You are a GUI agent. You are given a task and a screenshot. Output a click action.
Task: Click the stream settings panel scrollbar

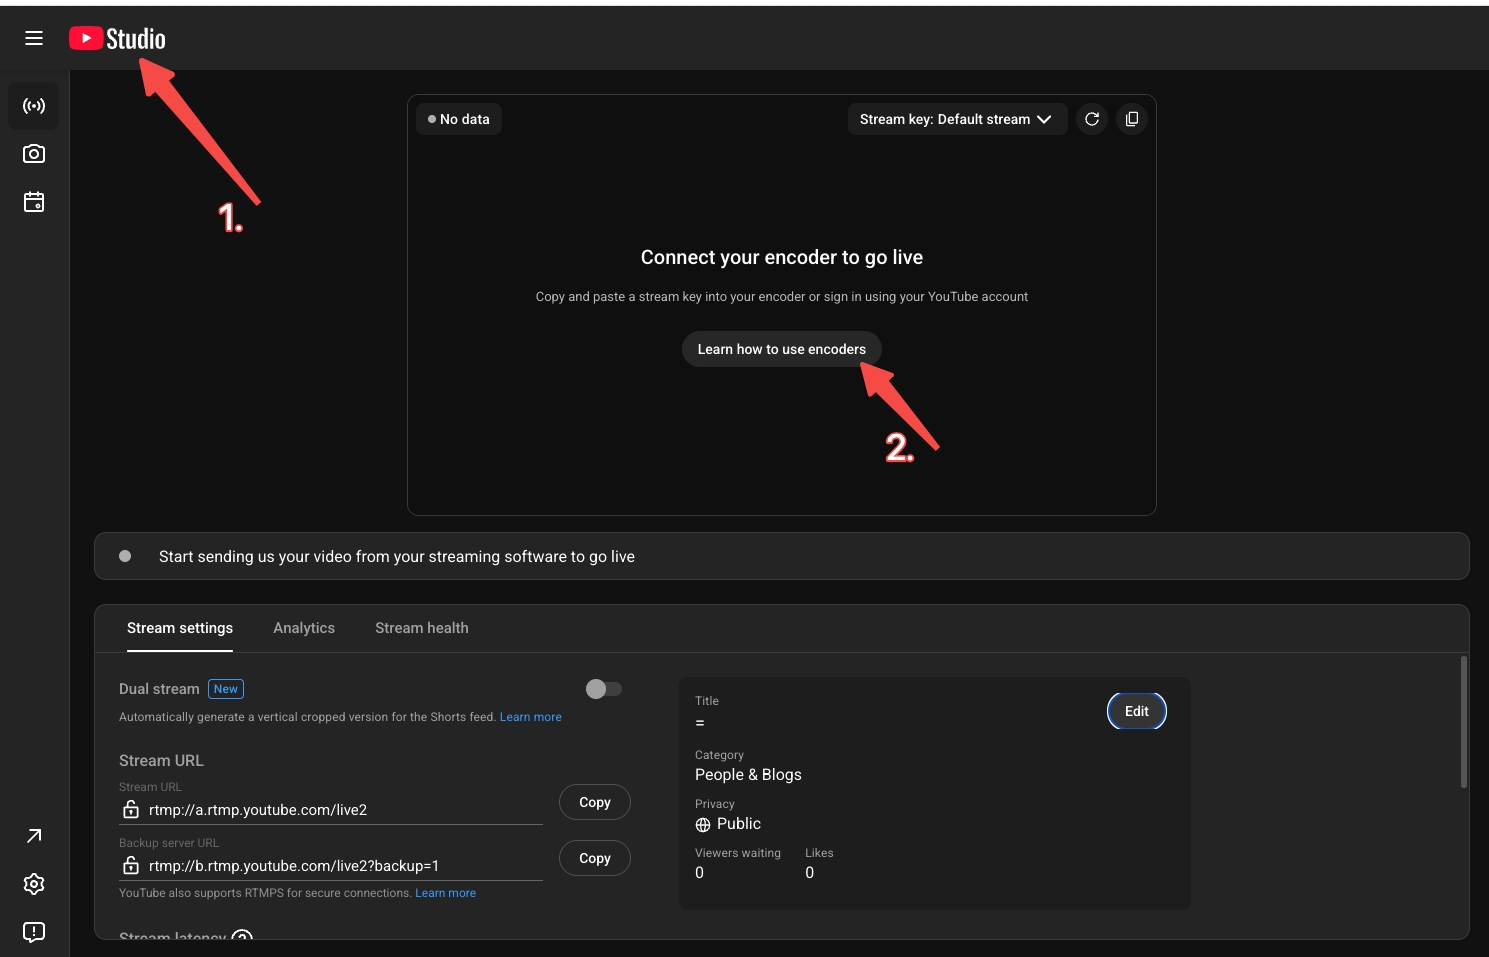(x=1464, y=722)
